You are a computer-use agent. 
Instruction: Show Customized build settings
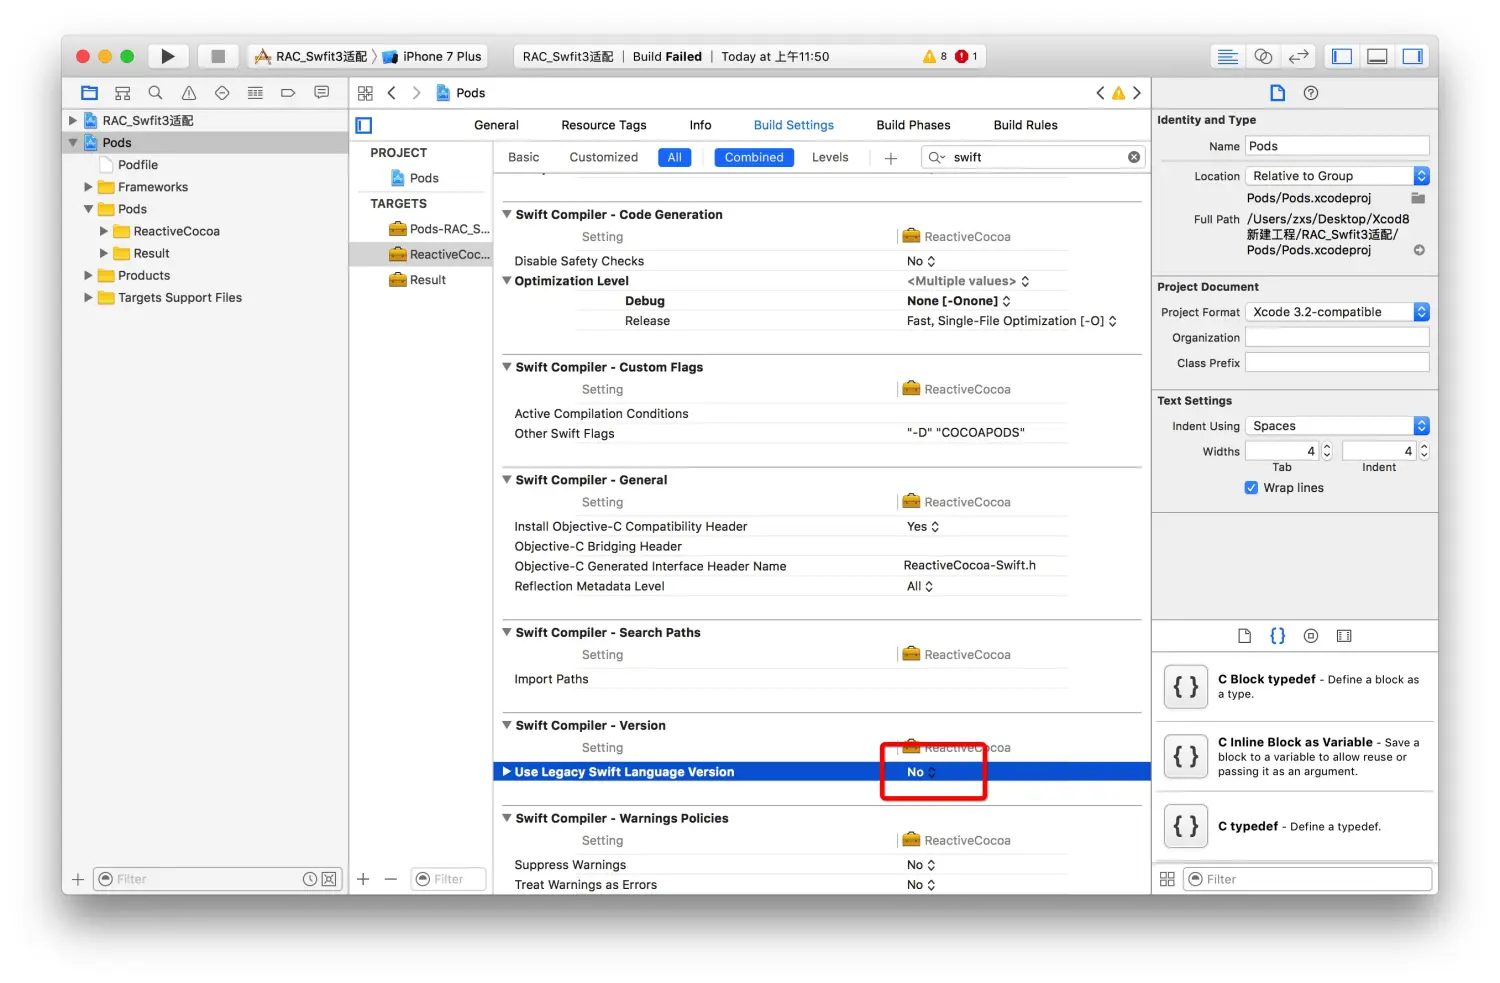tap(603, 157)
